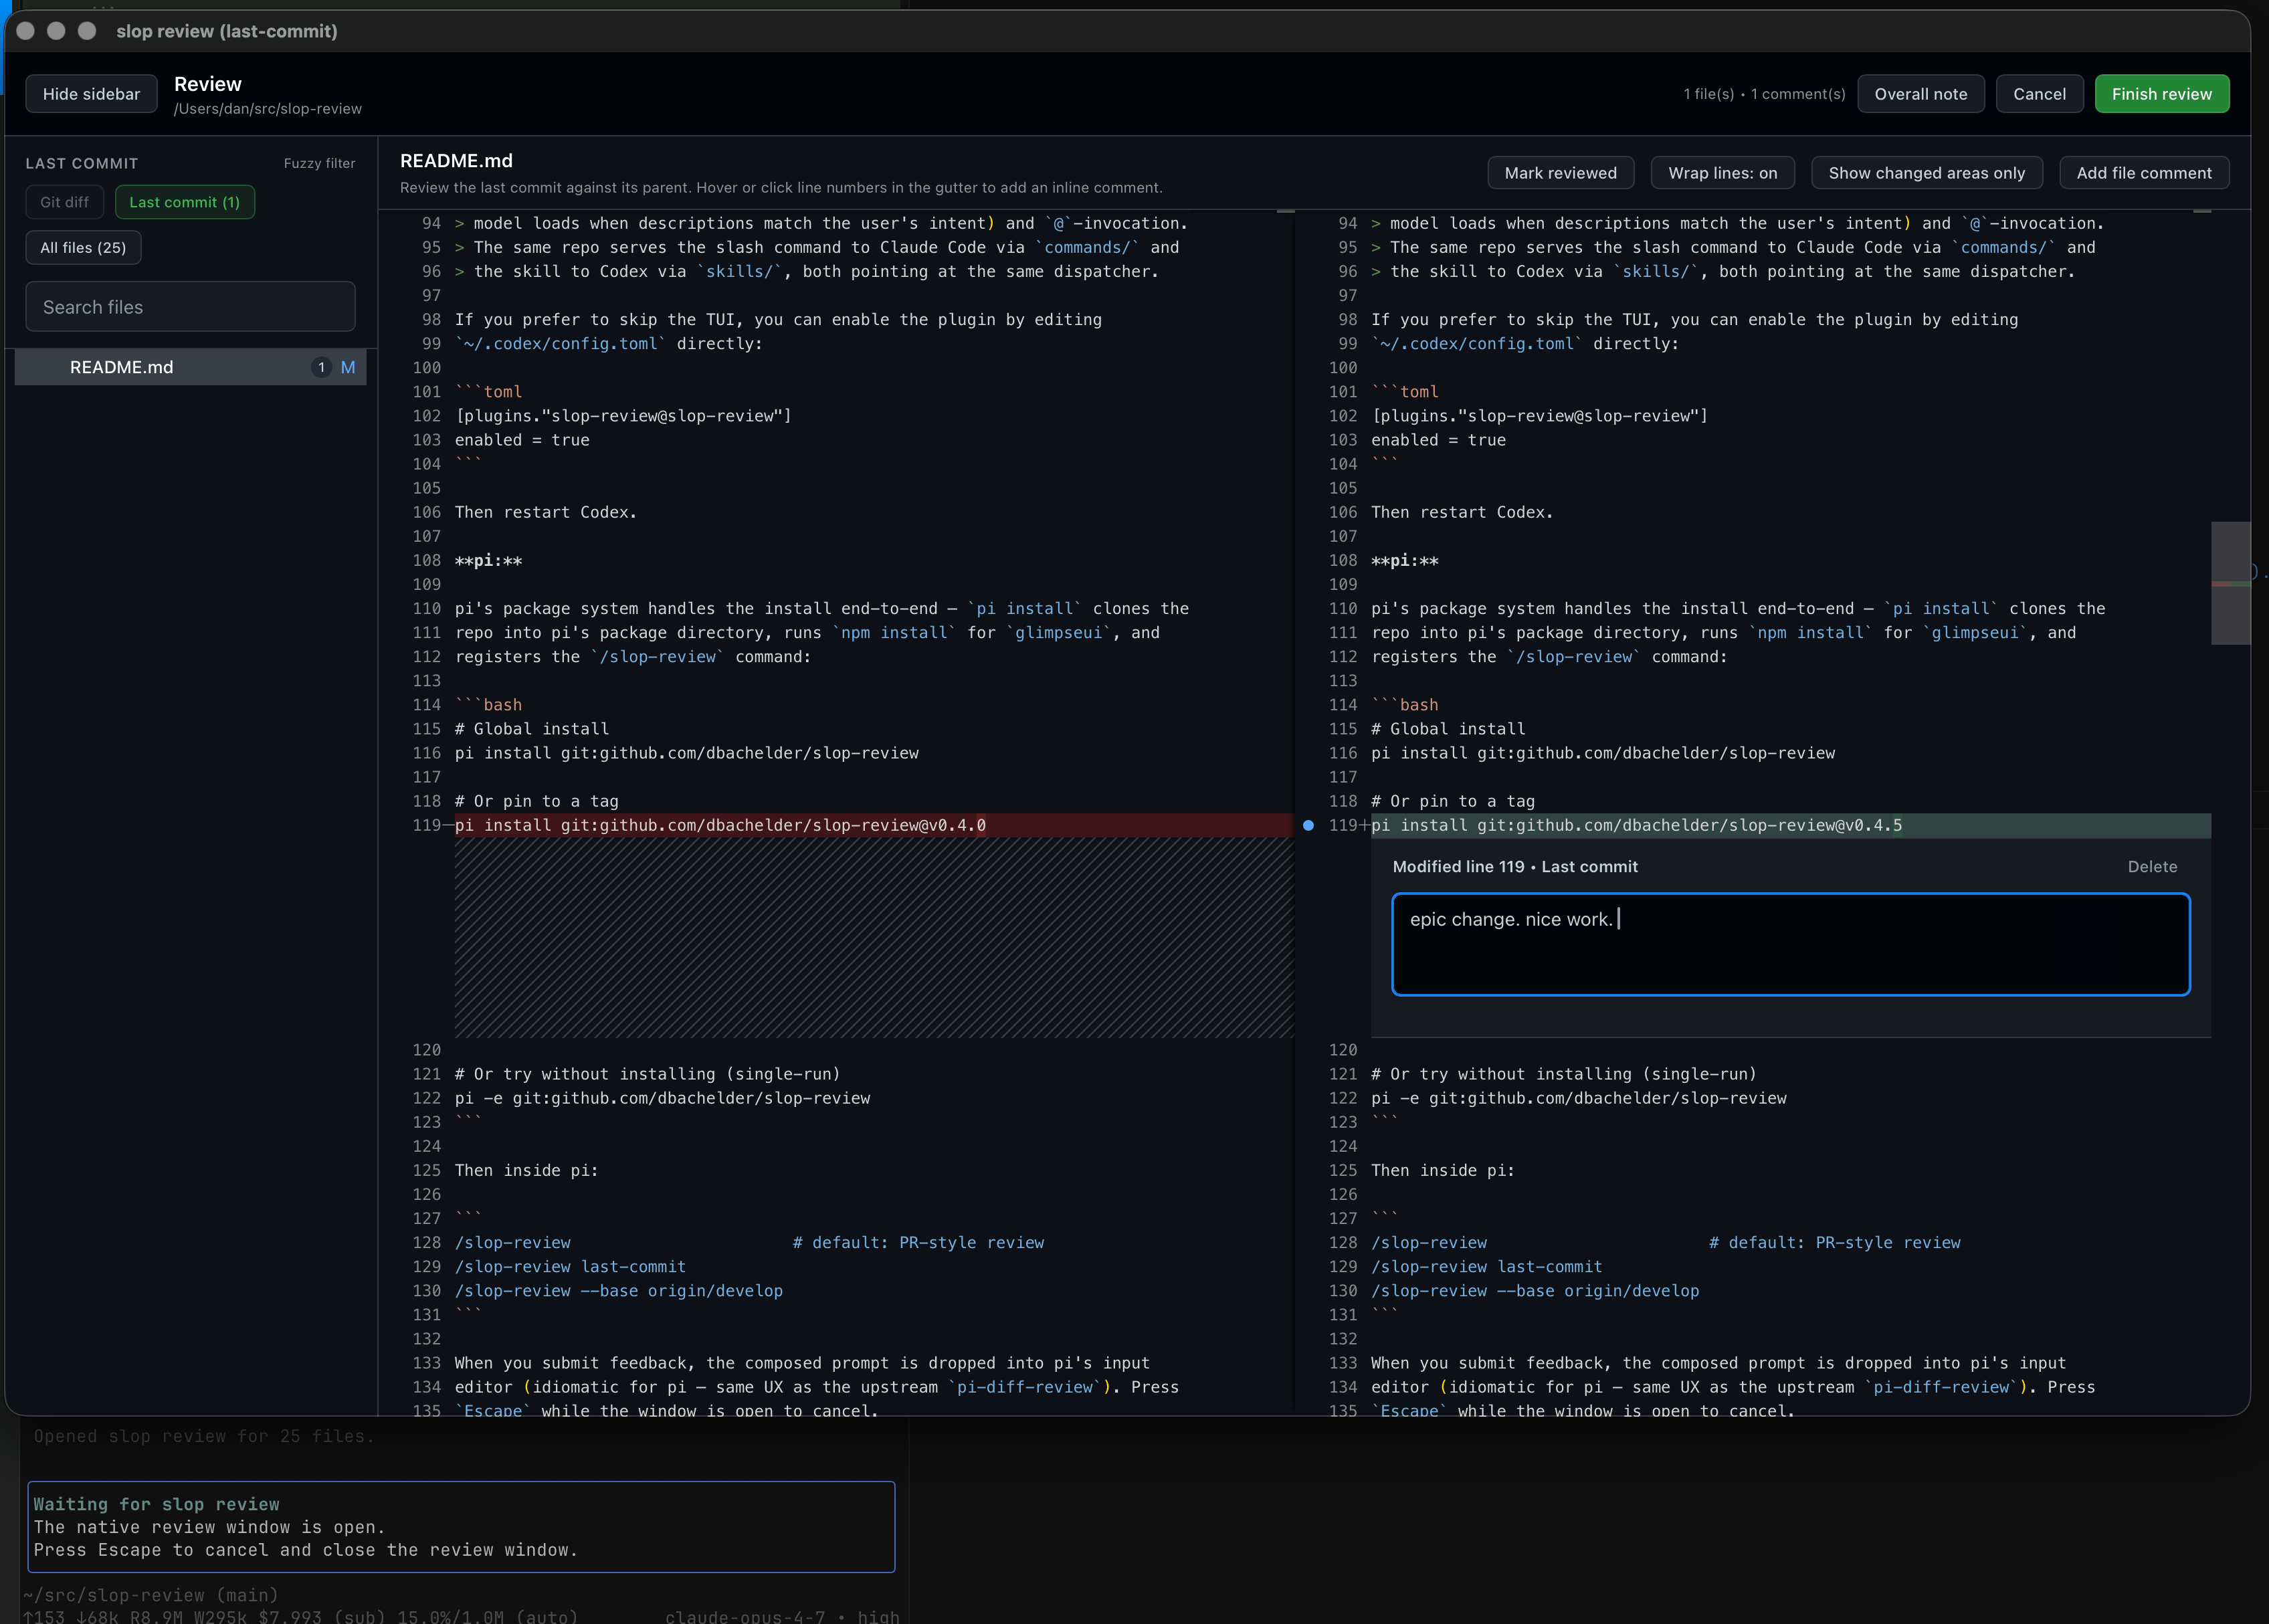
Task: Click the comment count badge on README.md
Action: tap(321, 367)
